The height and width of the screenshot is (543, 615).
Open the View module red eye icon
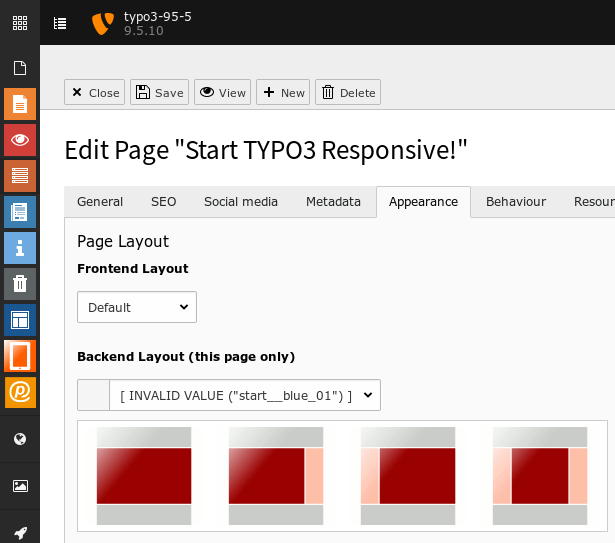coord(20,140)
